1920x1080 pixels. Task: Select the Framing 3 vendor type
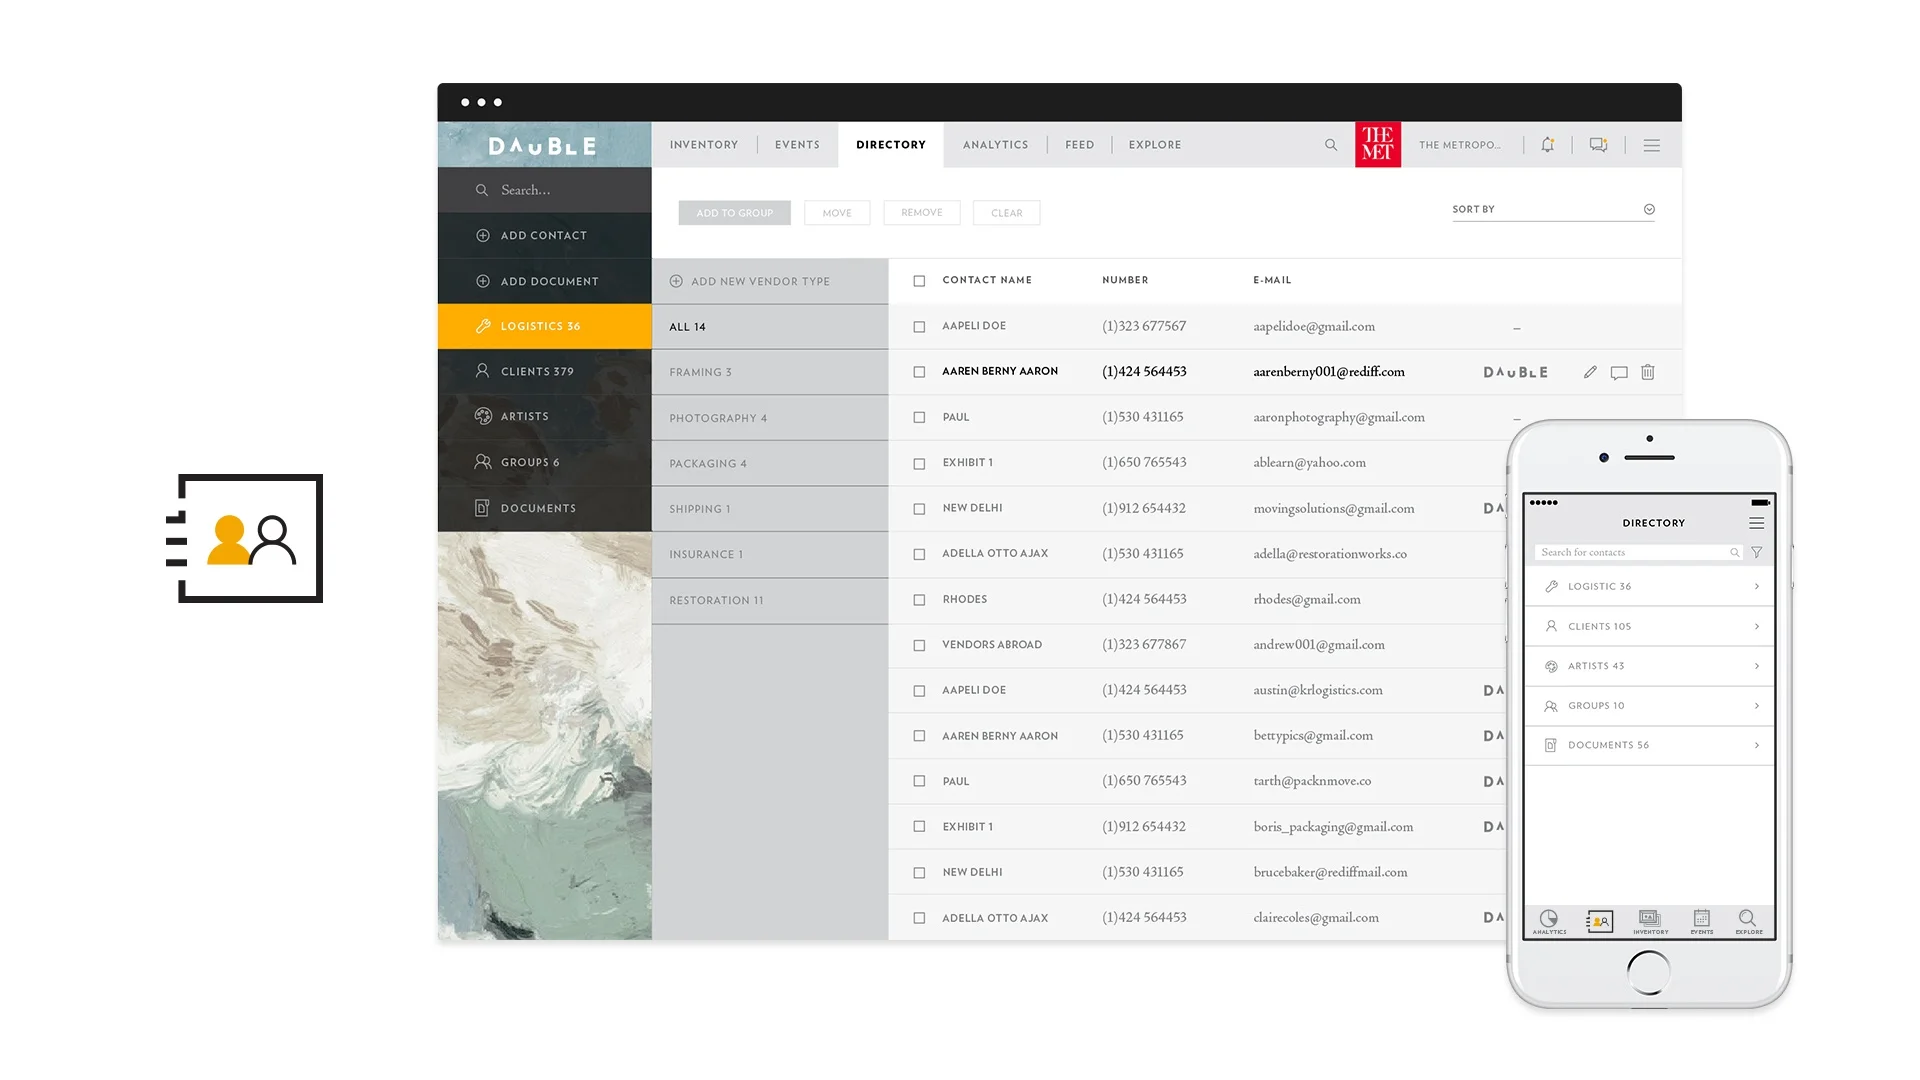tap(770, 372)
